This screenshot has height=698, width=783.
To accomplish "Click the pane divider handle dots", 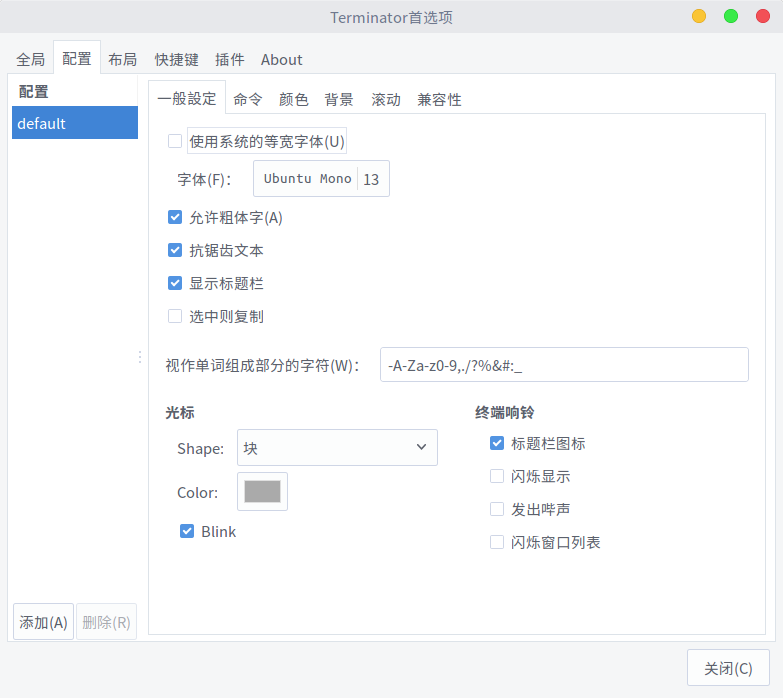I will tap(140, 357).
